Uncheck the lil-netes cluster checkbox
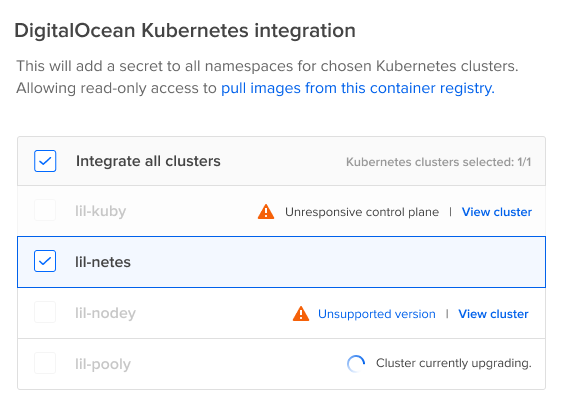The image size is (563, 403). coord(45,261)
